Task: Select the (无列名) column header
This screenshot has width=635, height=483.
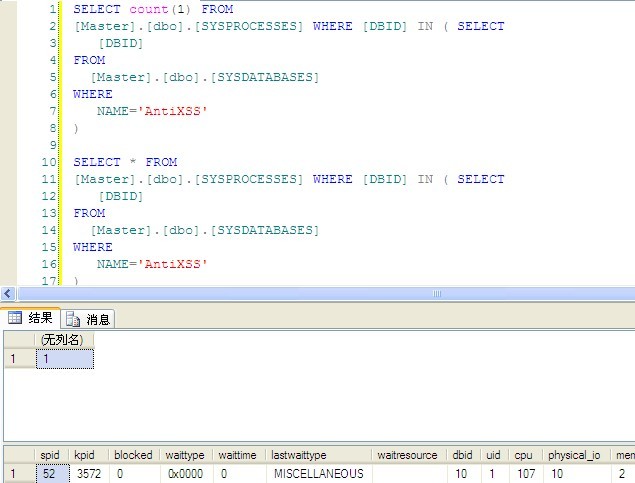Action: pyautogui.click(x=64, y=340)
